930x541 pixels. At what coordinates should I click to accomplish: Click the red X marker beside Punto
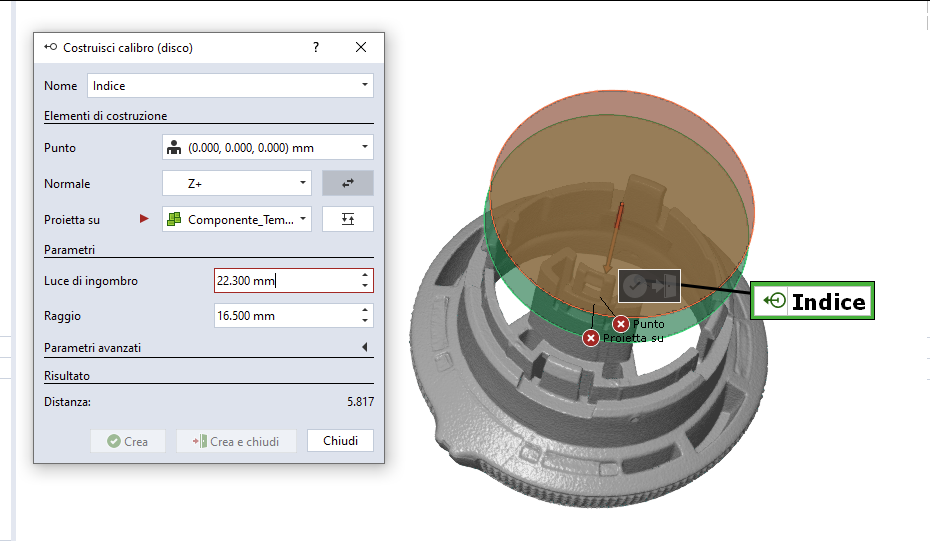click(621, 324)
